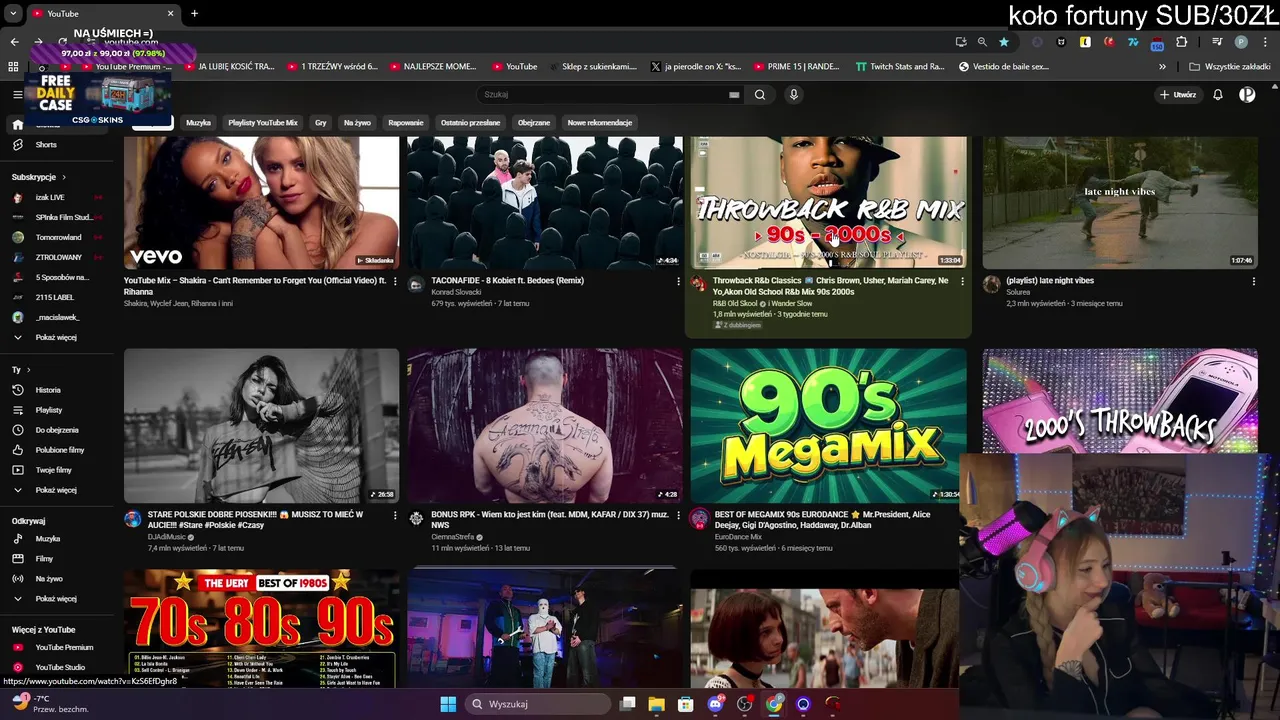Play the 90's MegaMix video thumbnail
Screen dimensions: 1280x720
828,425
